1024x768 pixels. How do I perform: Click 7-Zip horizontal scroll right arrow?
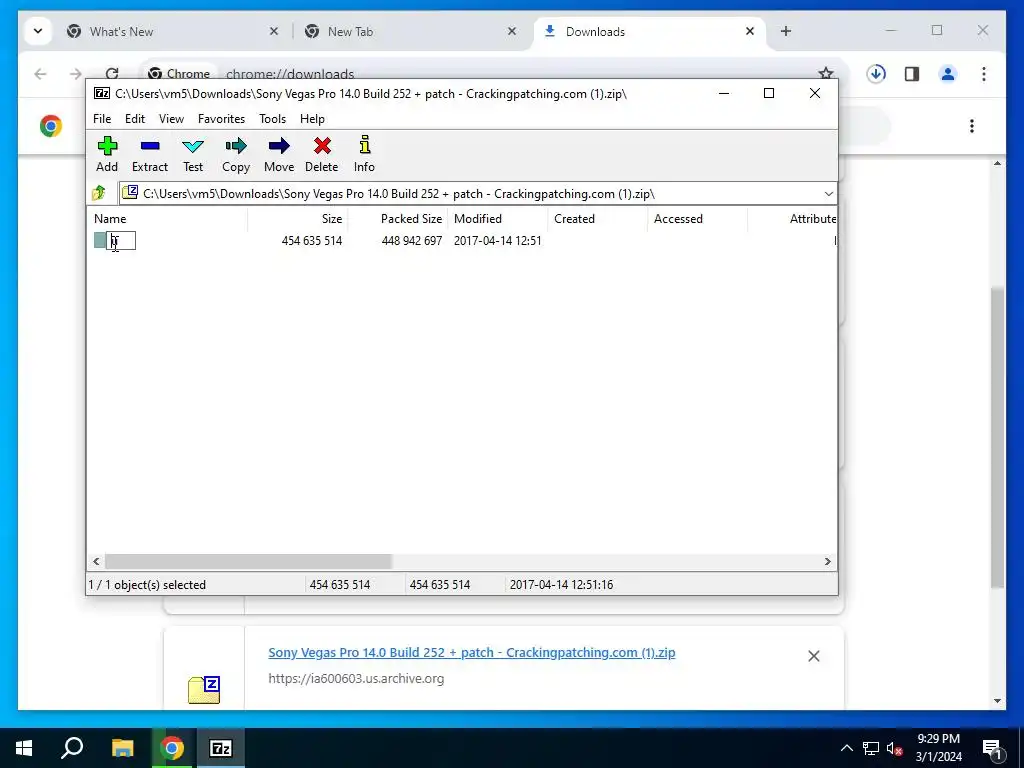coord(827,562)
